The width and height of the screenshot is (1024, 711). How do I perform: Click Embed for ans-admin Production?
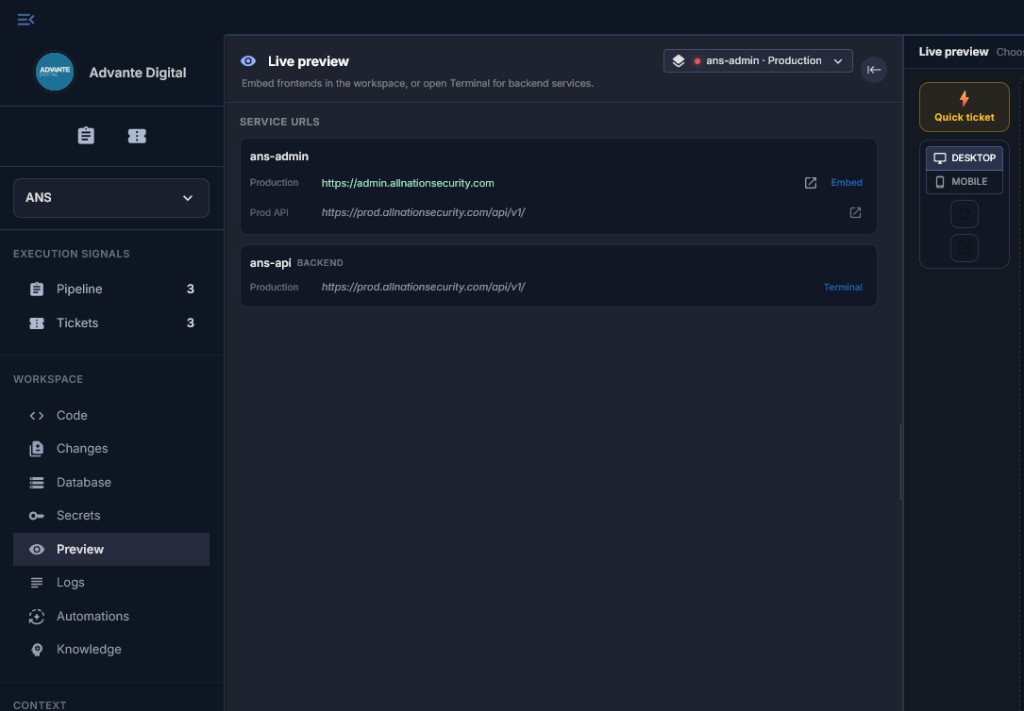tap(846, 183)
